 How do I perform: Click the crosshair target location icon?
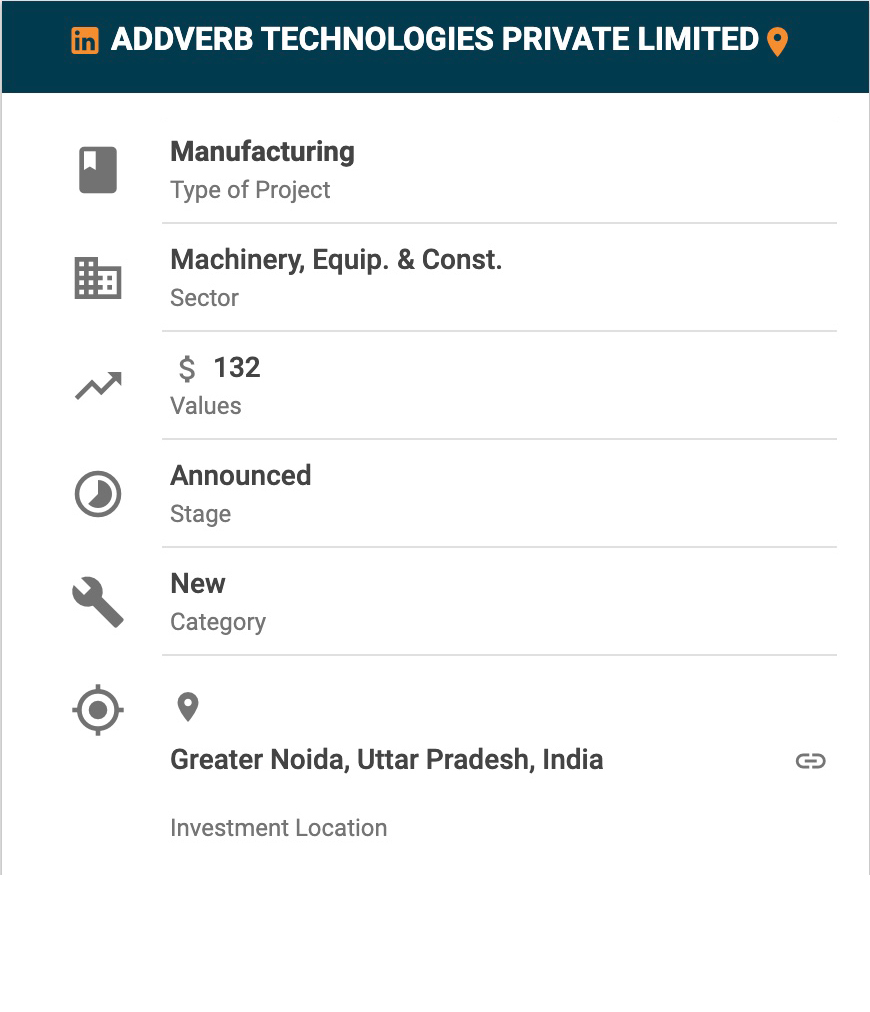coord(98,711)
